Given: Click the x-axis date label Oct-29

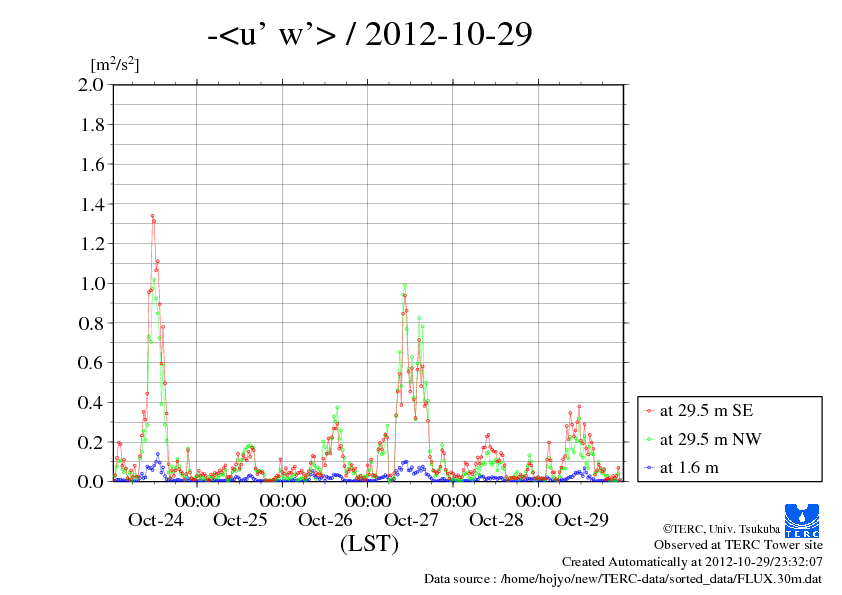Looking at the screenshot, I should pos(581,520).
